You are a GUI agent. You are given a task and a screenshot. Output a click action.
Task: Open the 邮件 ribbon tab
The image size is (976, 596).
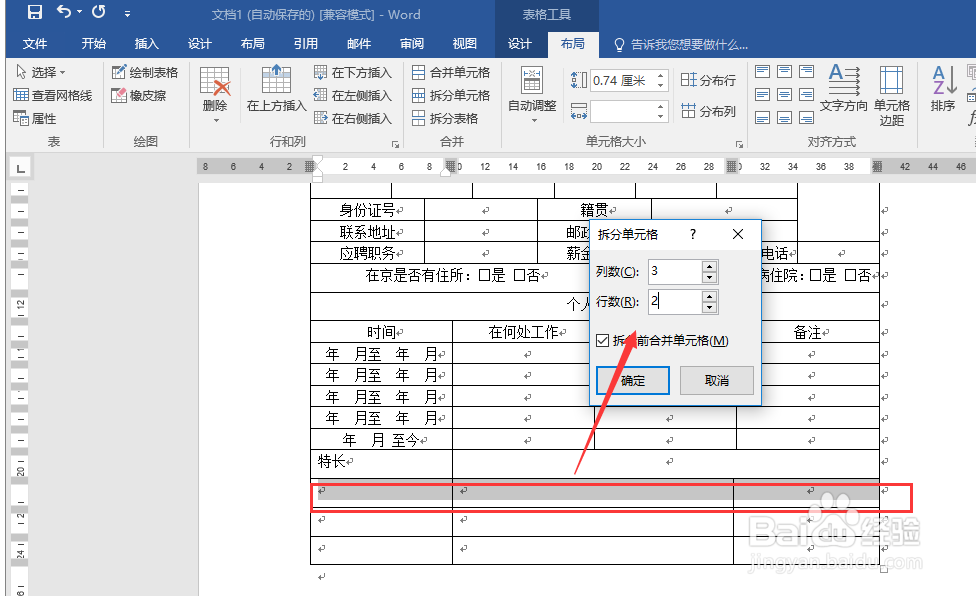tap(359, 44)
